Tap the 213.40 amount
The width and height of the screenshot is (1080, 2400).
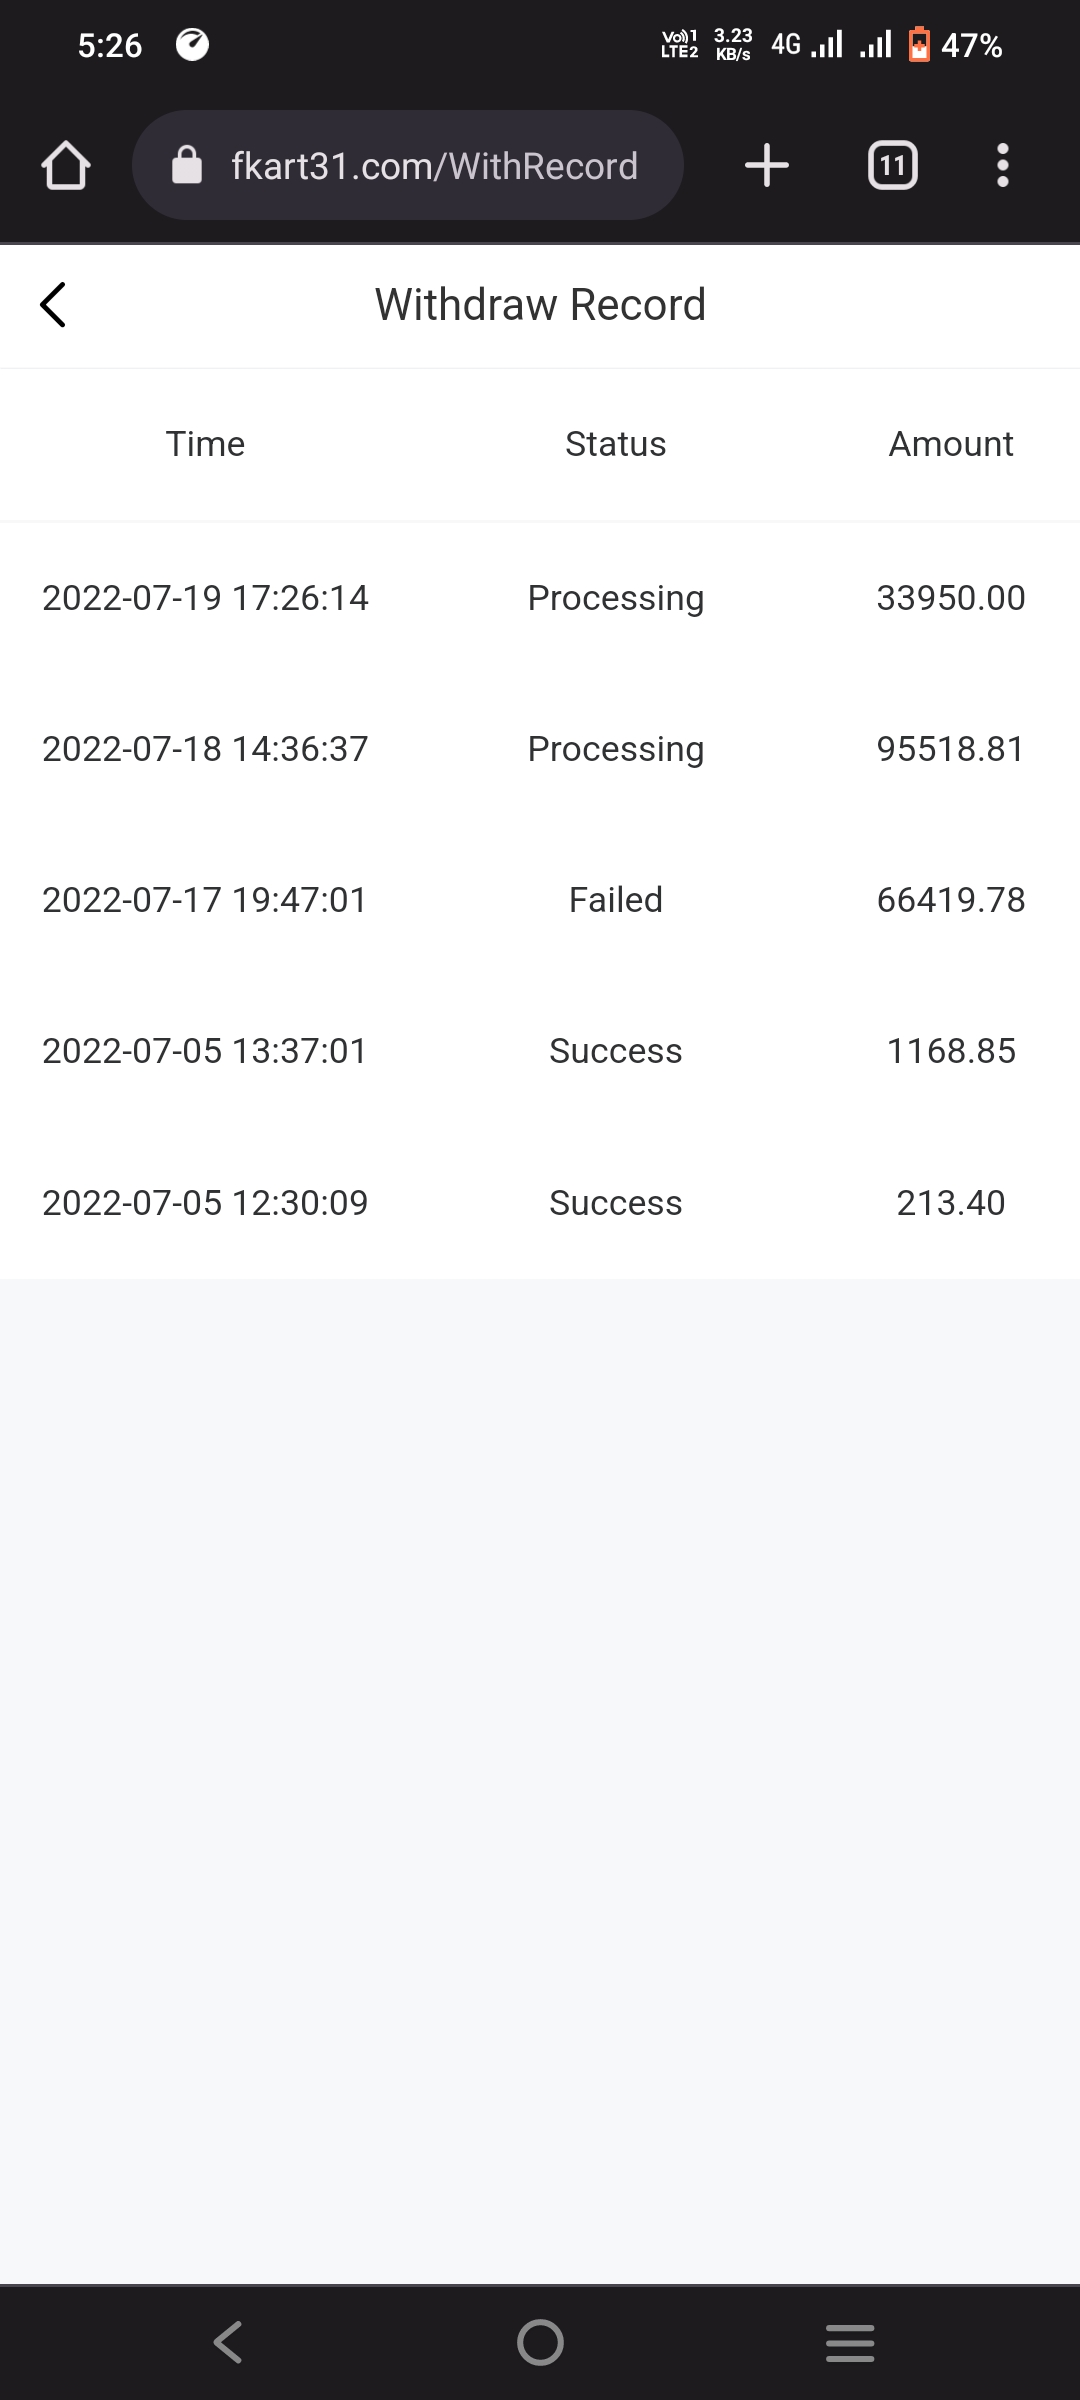[950, 1202]
